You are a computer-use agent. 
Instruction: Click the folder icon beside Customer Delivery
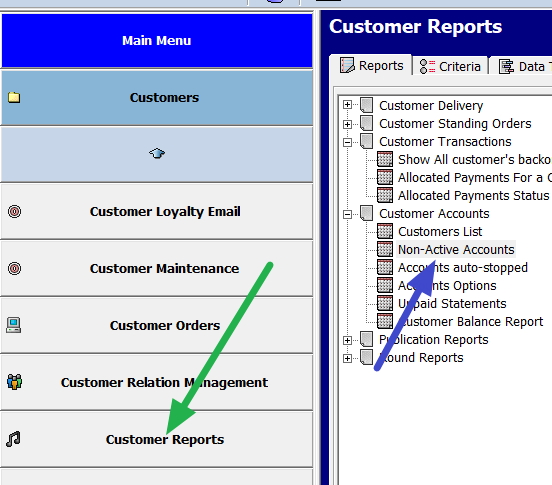pos(366,105)
